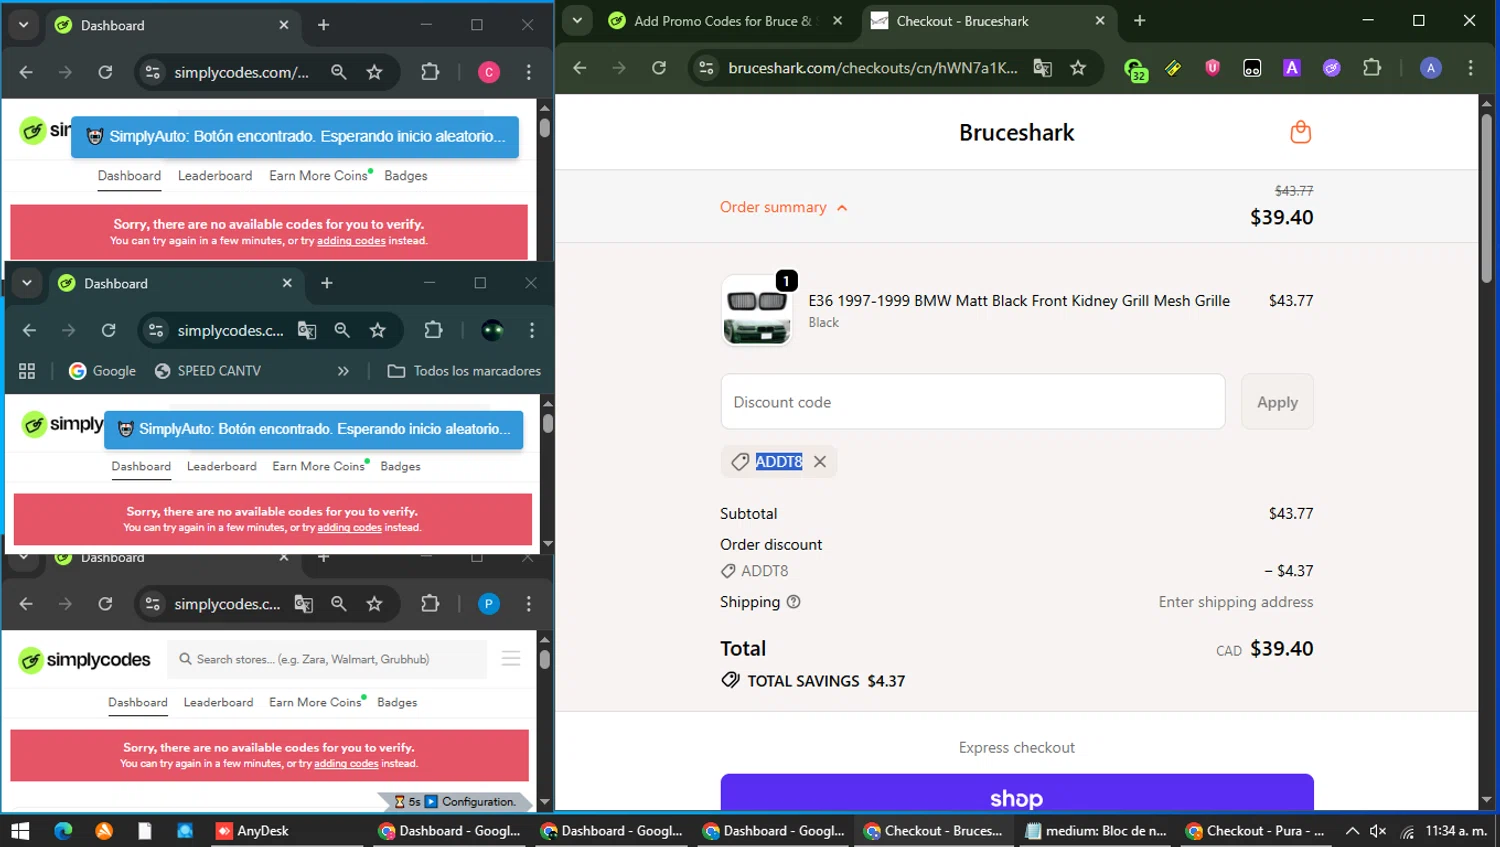Click the pink shield extension icon
The height and width of the screenshot is (847, 1500).
pyautogui.click(x=1213, y=68)
